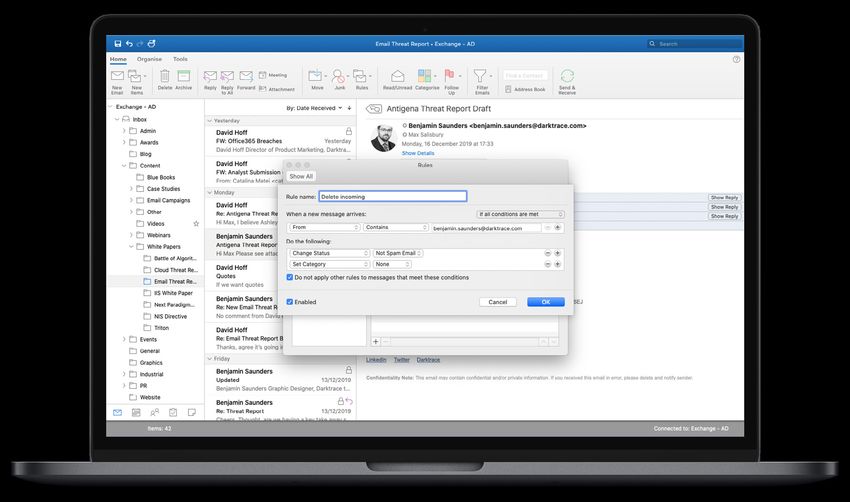Collapse the Yesterday message group

pyautogui.click(x=210, y=120)
